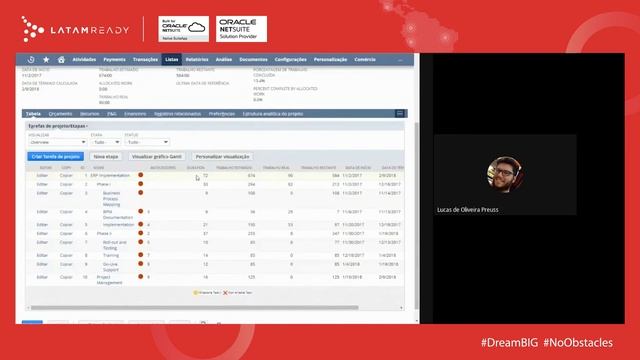Open the Configurações menu
This screenshot has width=640, height=360.
pos(291,60)
